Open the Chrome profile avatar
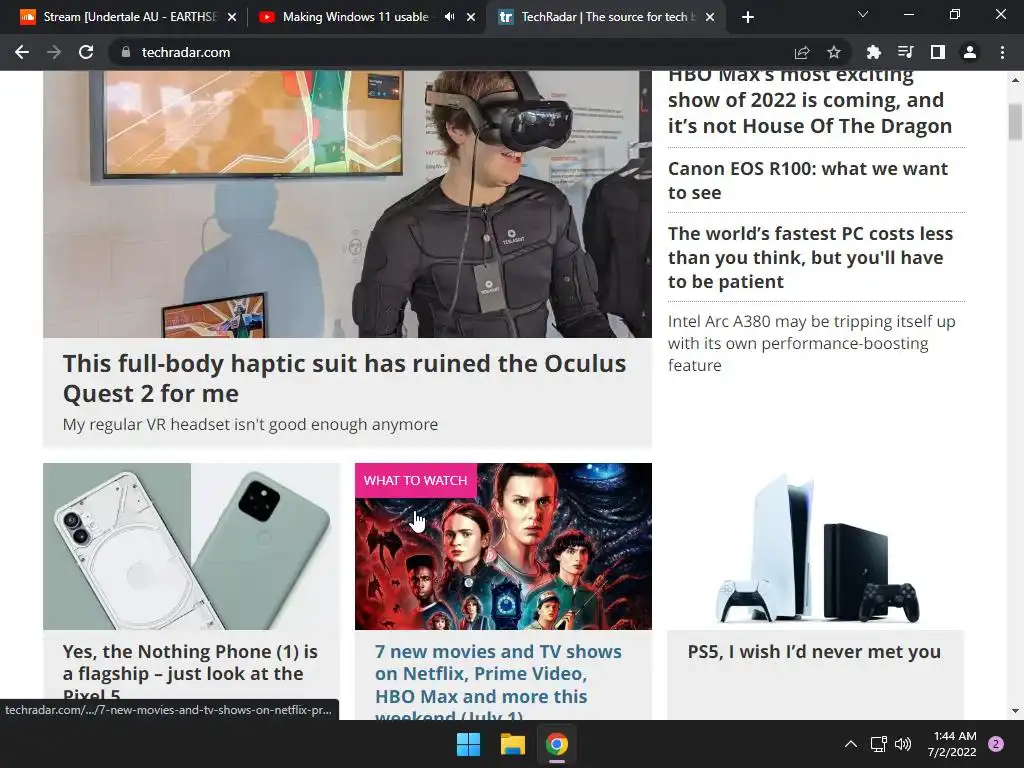The width and height of the screenshot is (1024, 768). click(x=970, y=52)
